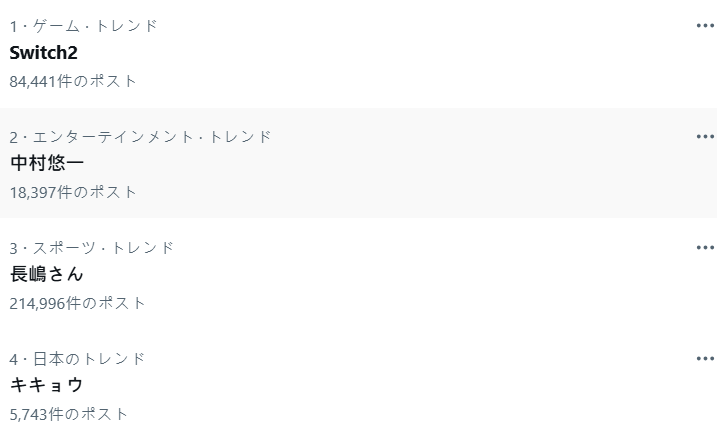
Task: Open more options for 長嶋さん trend
Action: point(705,248)
